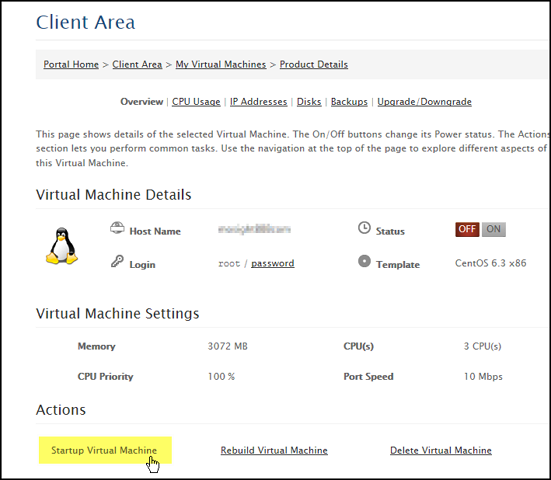Click the Login key icon
Screen dimensions: 551x480
(x=117, y=261)
